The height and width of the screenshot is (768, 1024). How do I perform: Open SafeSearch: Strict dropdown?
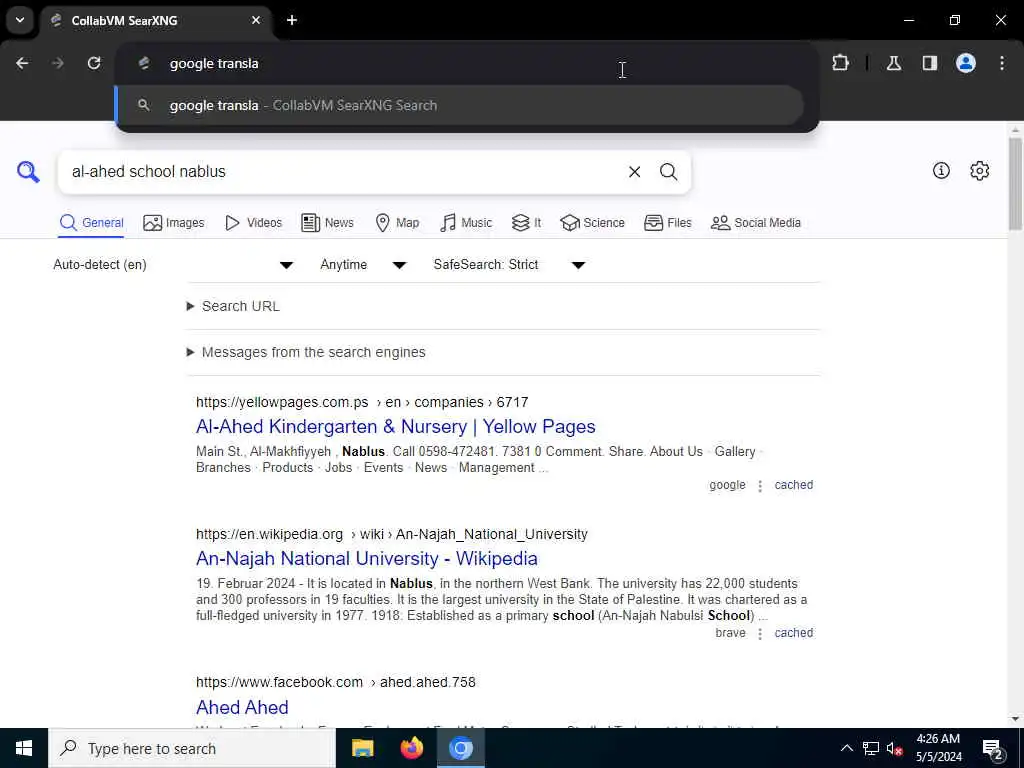pos(509,264)
